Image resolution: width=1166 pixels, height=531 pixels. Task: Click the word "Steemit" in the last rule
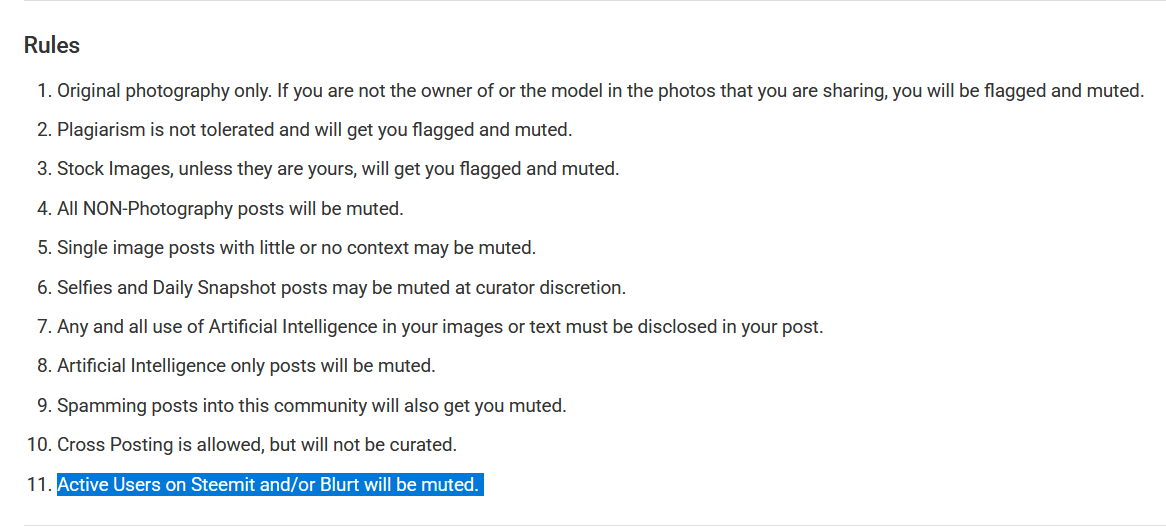point(221,485)
